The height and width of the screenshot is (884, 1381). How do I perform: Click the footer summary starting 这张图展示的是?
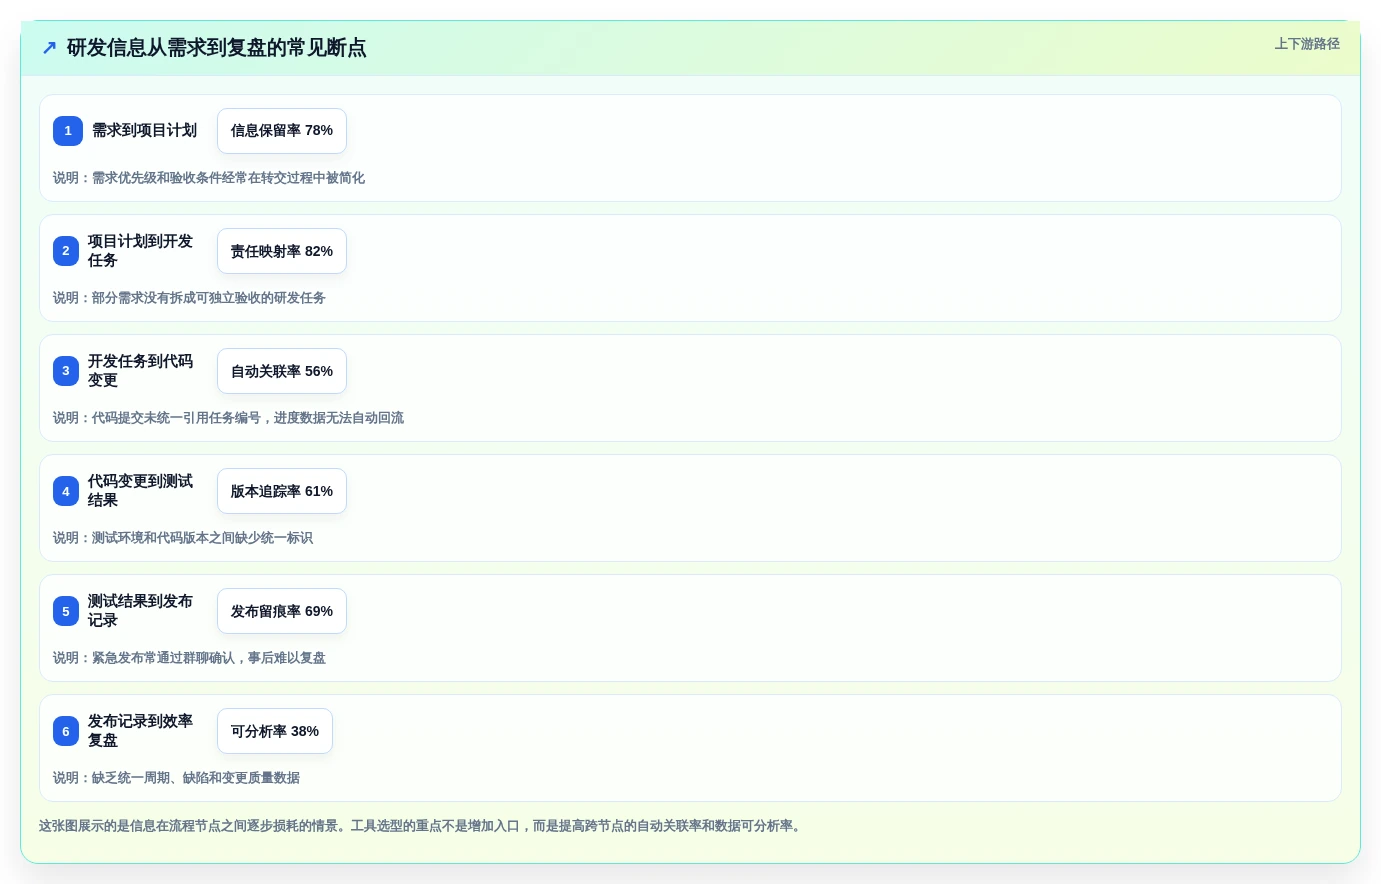coord(422,826)
